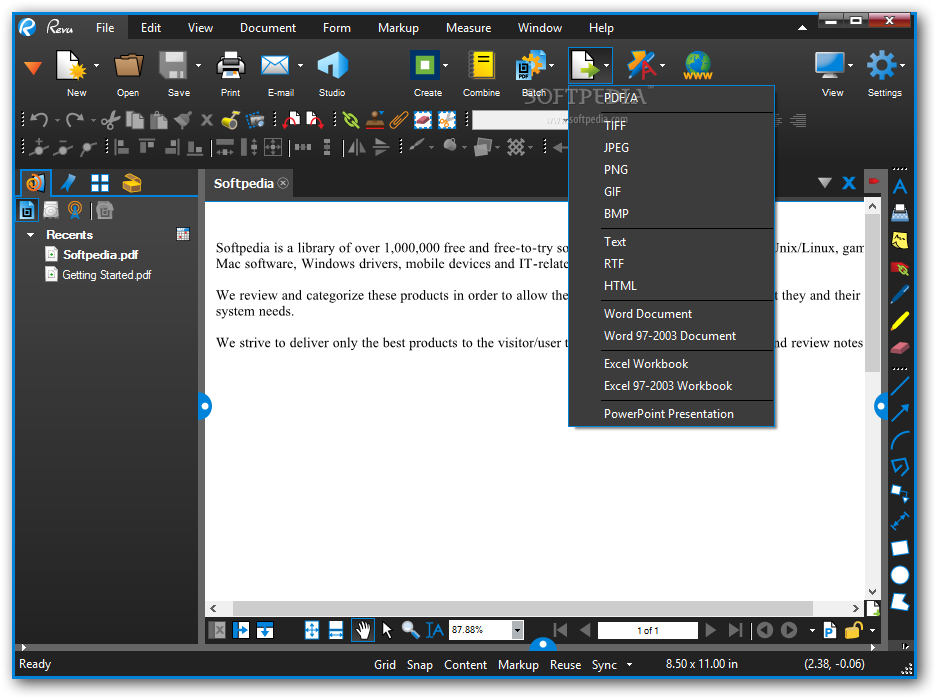Choose PowerPoint Presentation export option
This screenshot has width=937, height=699.
coord(671,413)
